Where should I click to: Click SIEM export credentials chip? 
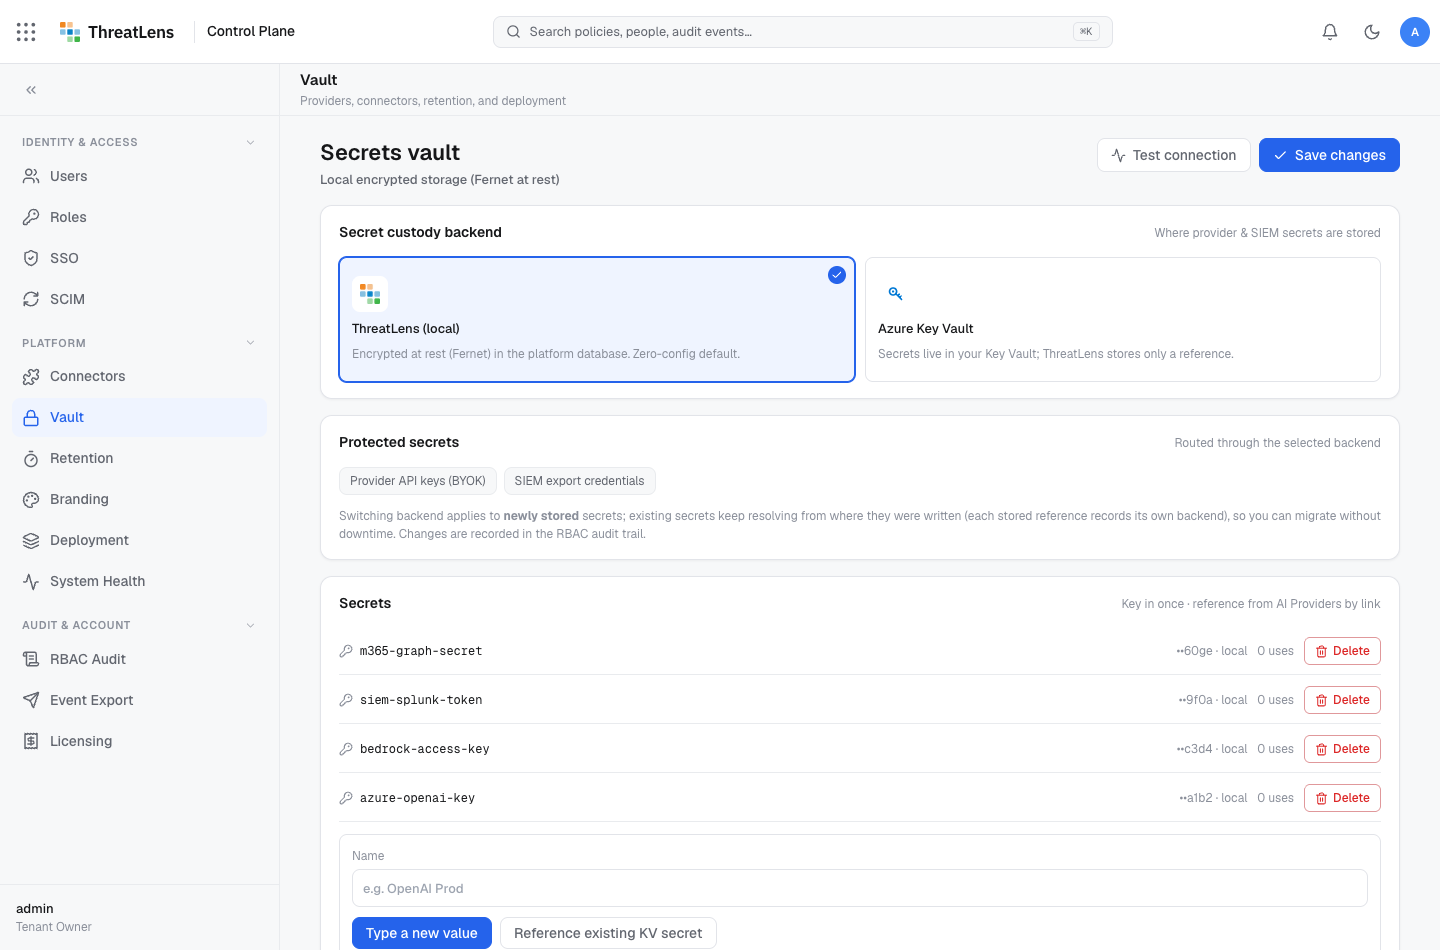579,481
